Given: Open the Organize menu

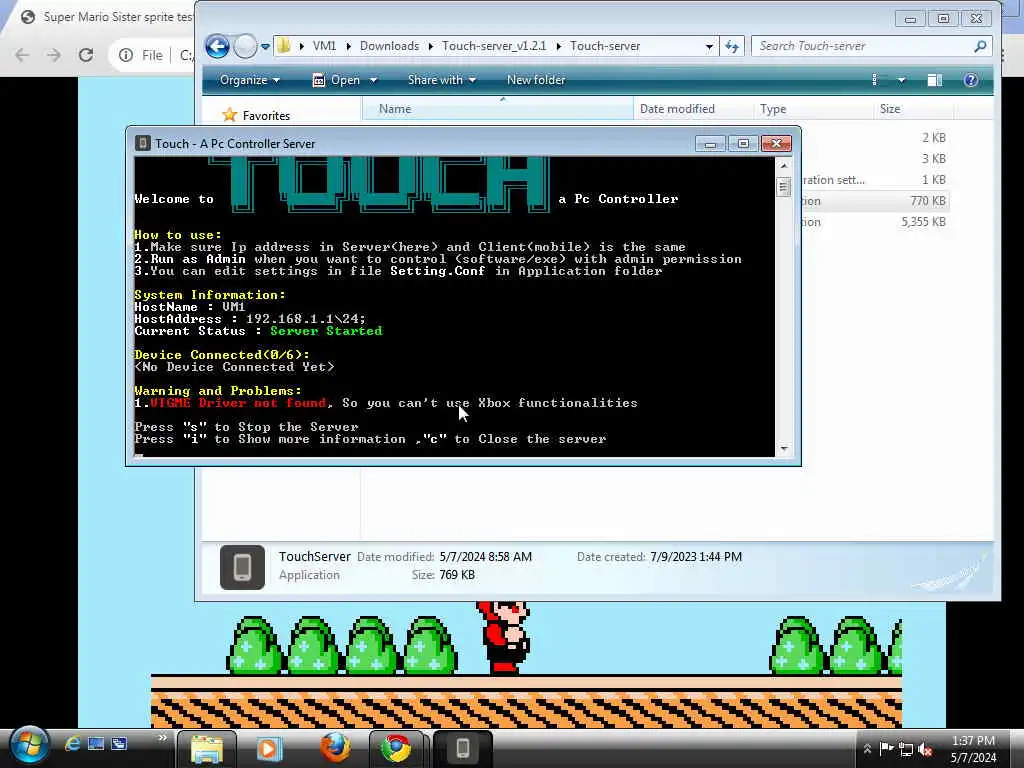Looking at the screenshot, I should [x=250, y=80].
